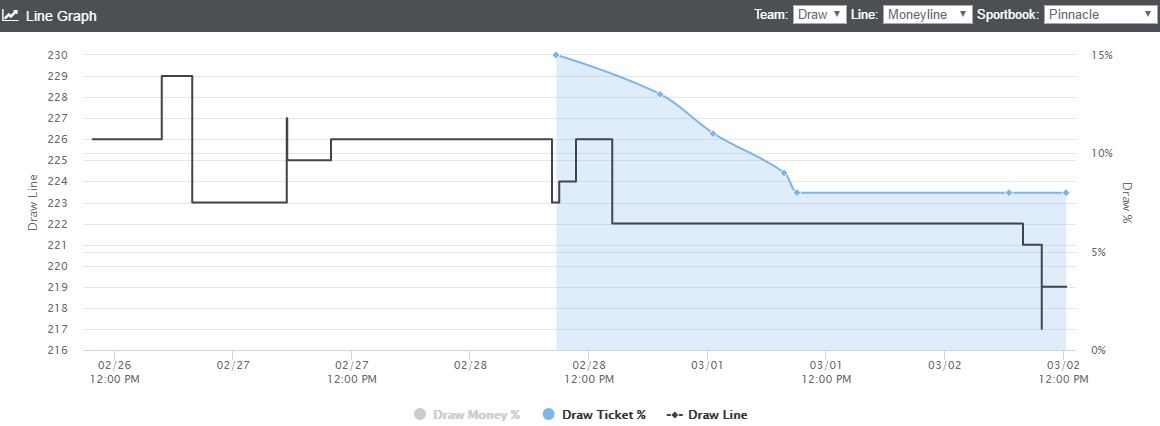
Task: Click the last ticket % data point at right edge
Action: (x=1066, y=192)
